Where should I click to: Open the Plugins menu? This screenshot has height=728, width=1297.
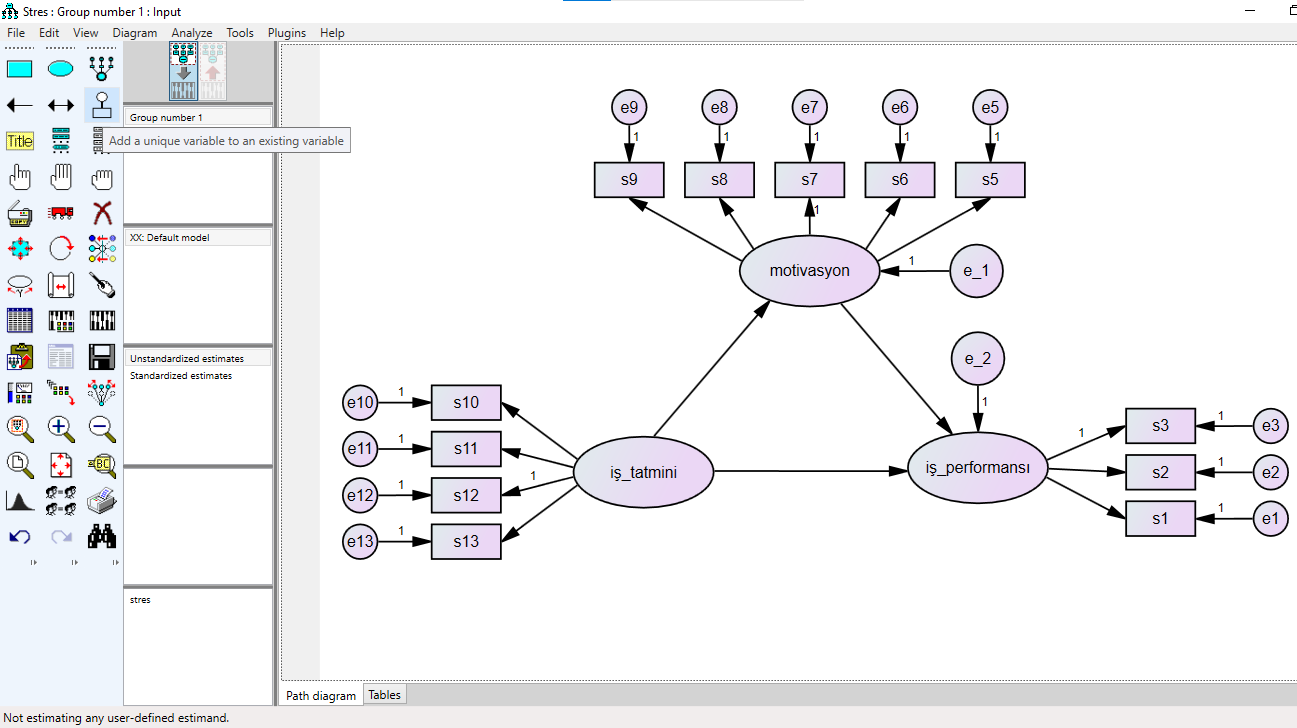(287, 33)
